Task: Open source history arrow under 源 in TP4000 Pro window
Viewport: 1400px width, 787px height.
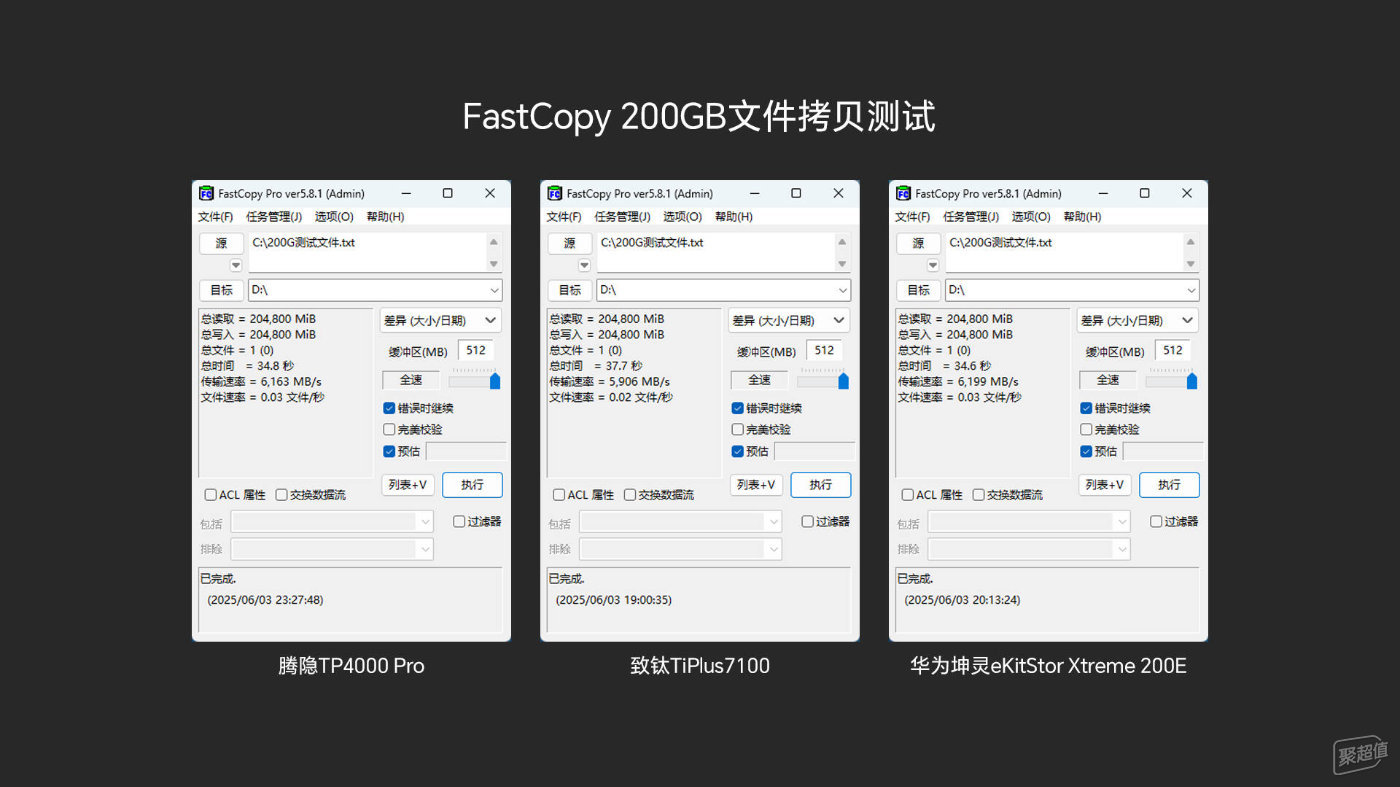Action: pyautogui.click(x=236, y=265)
